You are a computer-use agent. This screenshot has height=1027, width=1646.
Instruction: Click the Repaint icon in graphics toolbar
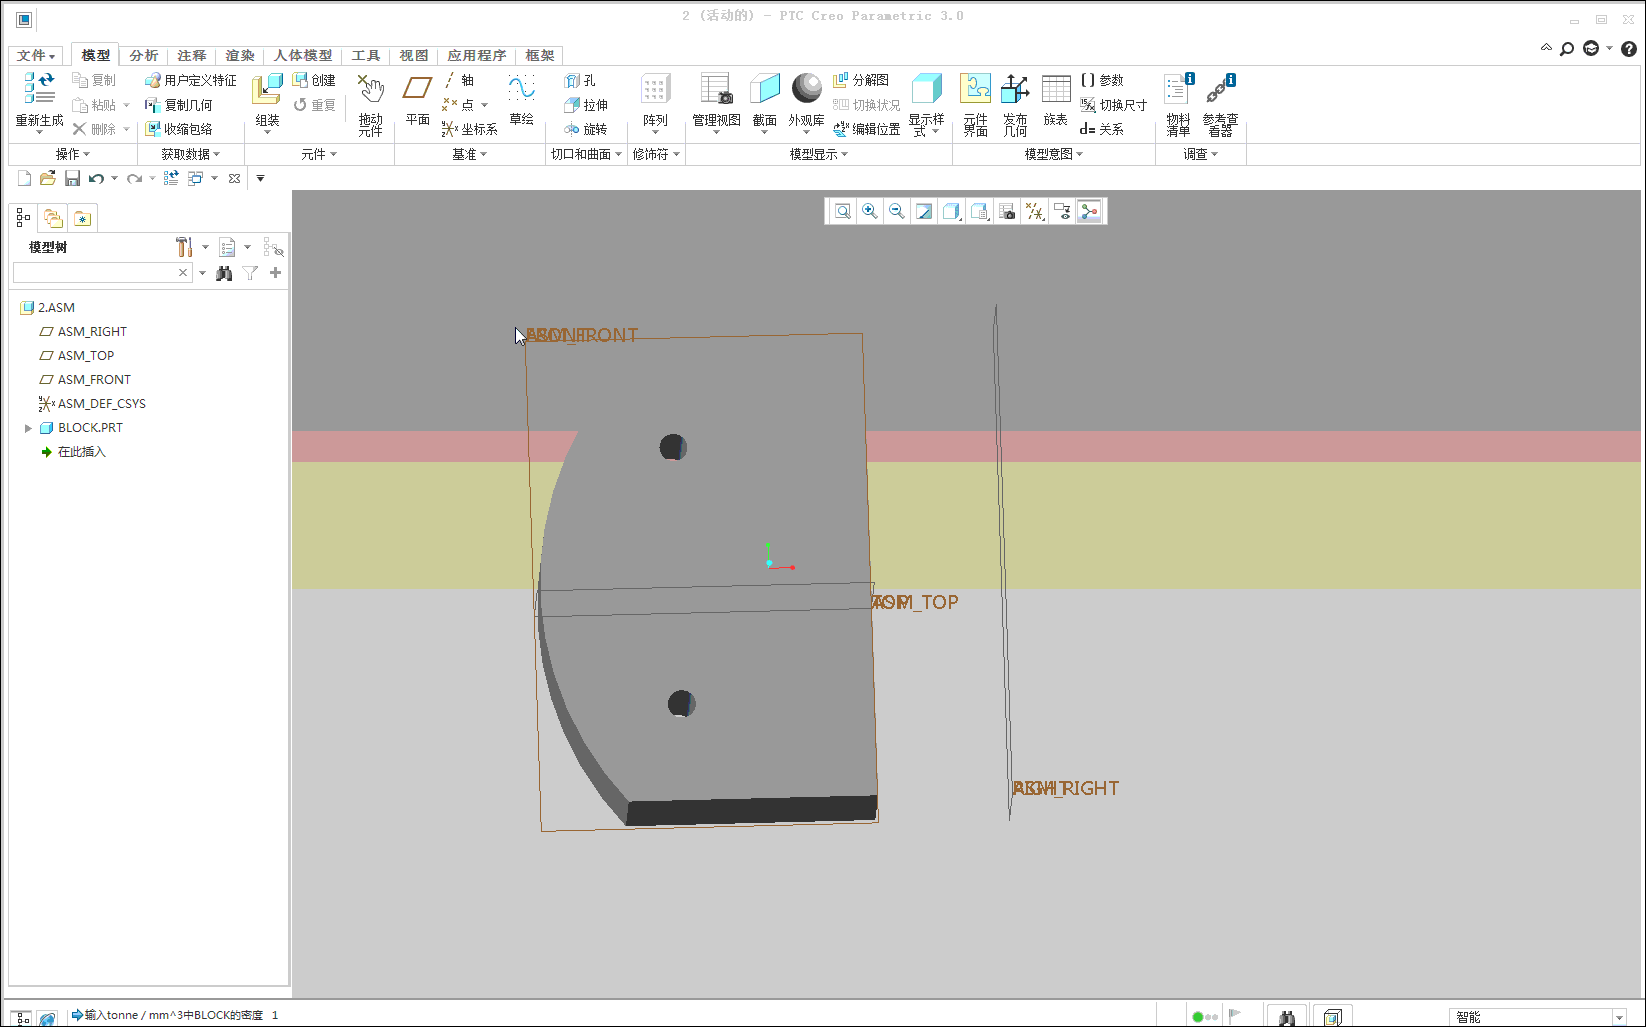click(x=924, y=211)
